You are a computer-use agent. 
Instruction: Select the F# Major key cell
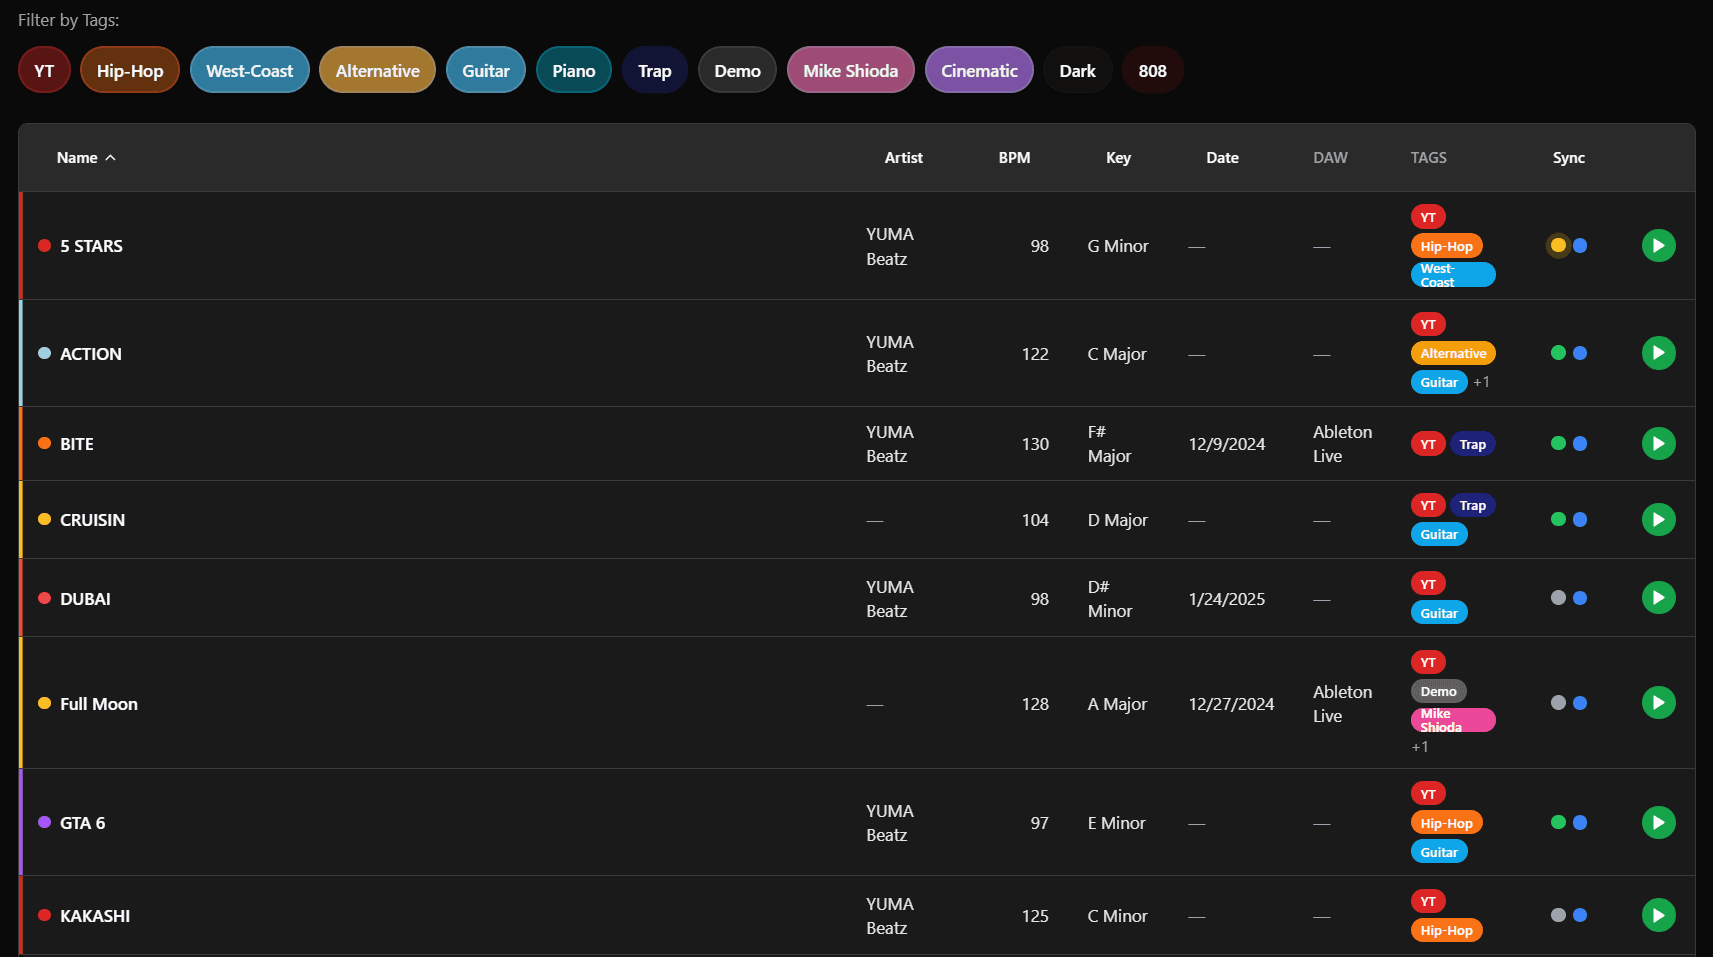click(x=1109, y=444)
